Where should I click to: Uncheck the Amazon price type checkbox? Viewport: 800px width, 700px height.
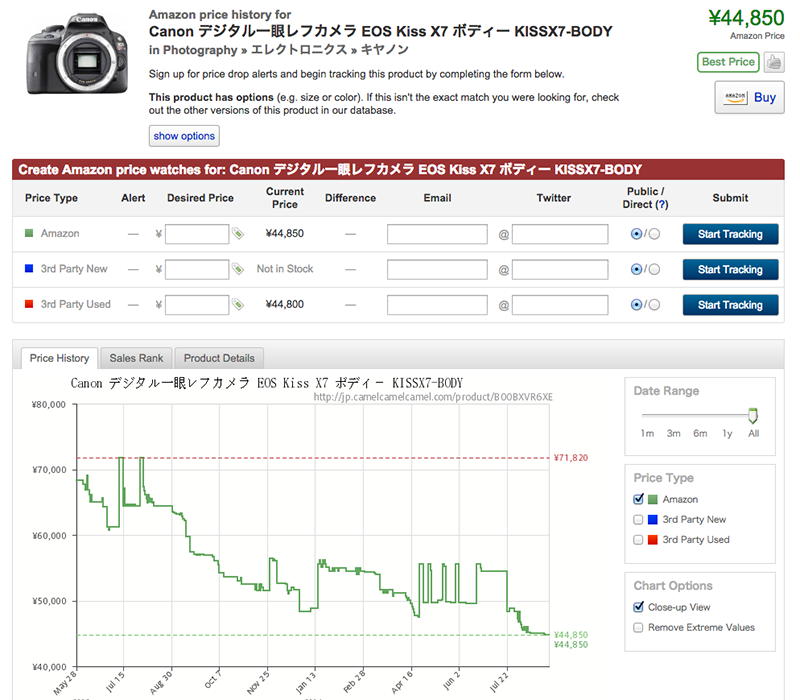click(x=638, y=499)
